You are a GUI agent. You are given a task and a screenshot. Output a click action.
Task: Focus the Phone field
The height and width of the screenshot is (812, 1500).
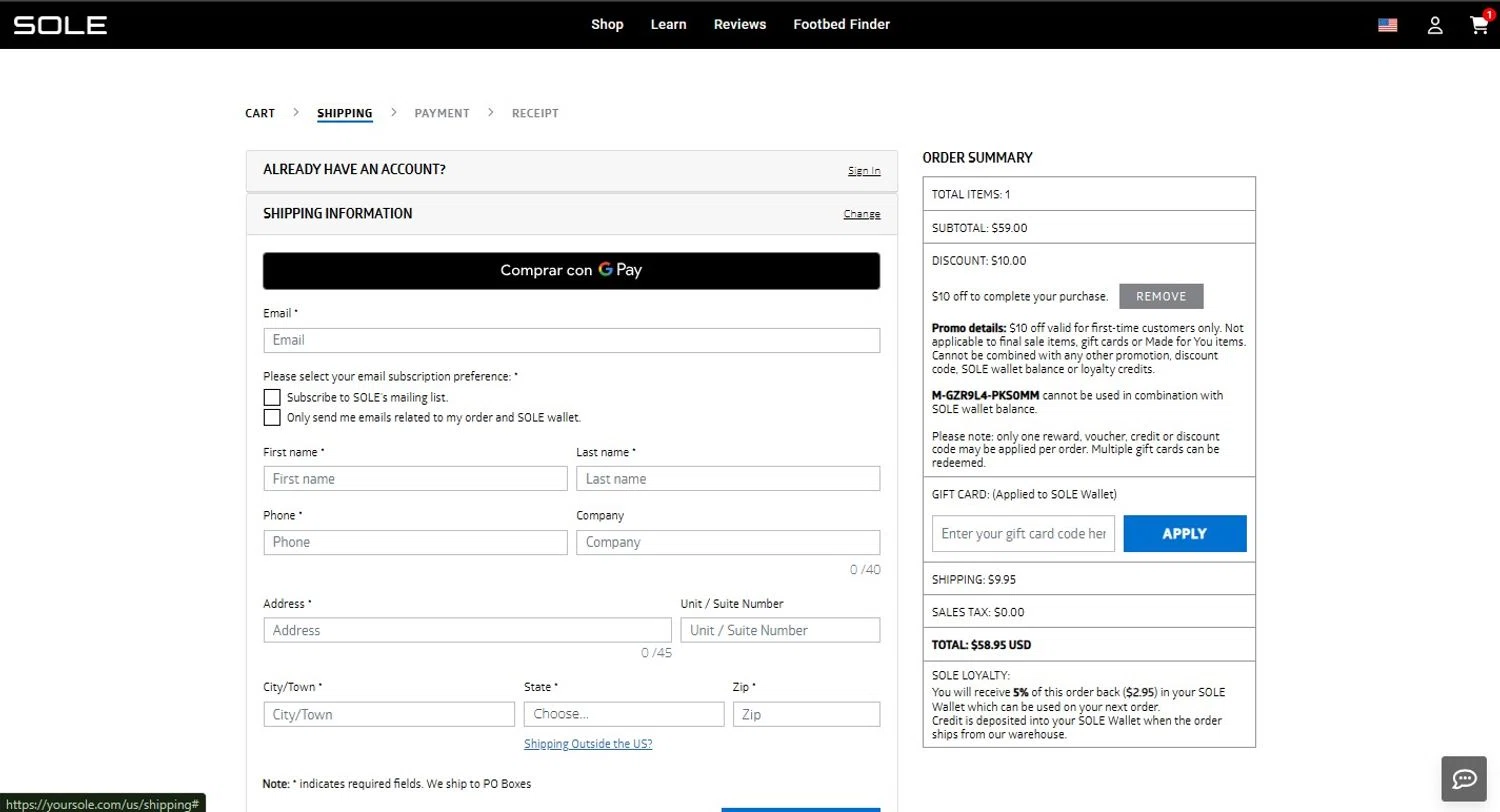[415, 542]
